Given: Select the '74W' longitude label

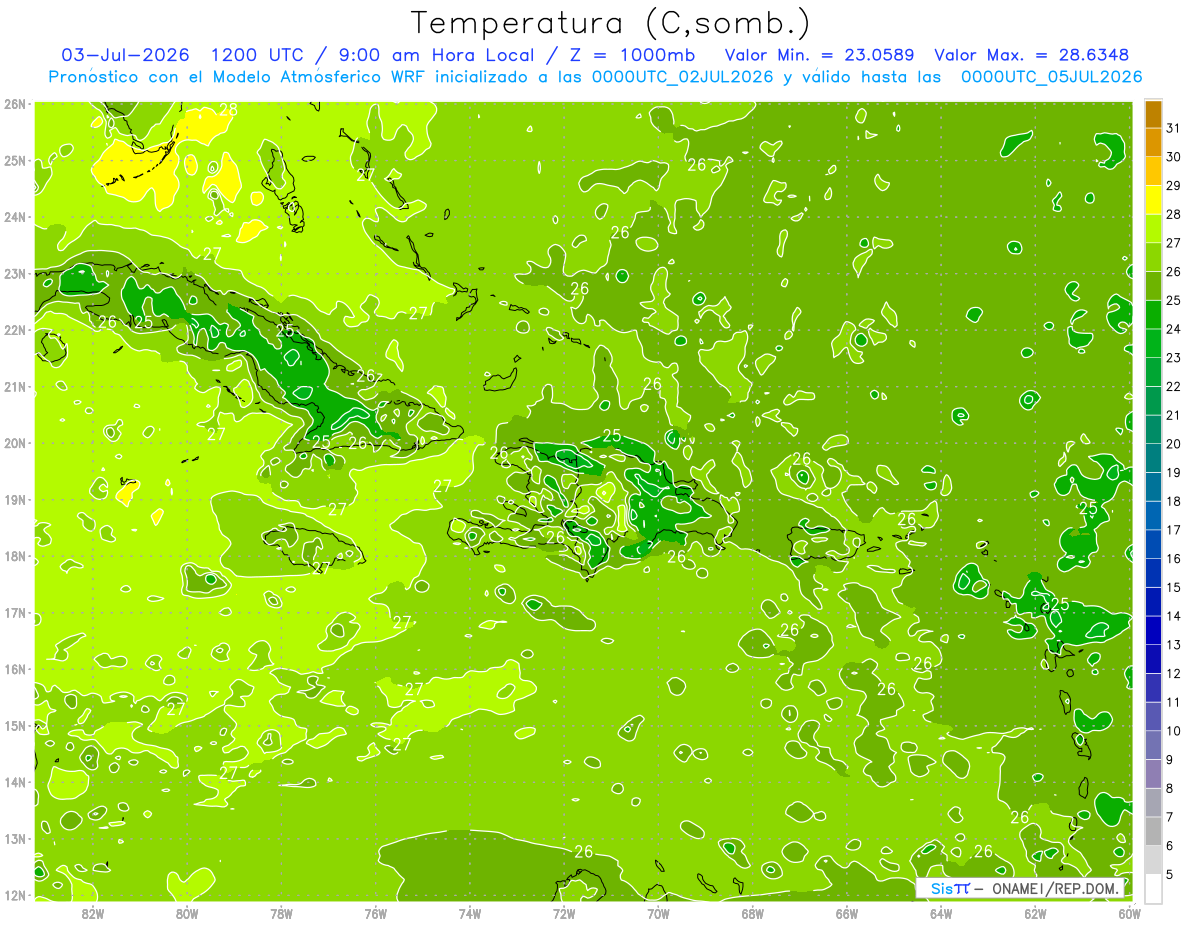Looking at the screenshot, I should [470, 914].
